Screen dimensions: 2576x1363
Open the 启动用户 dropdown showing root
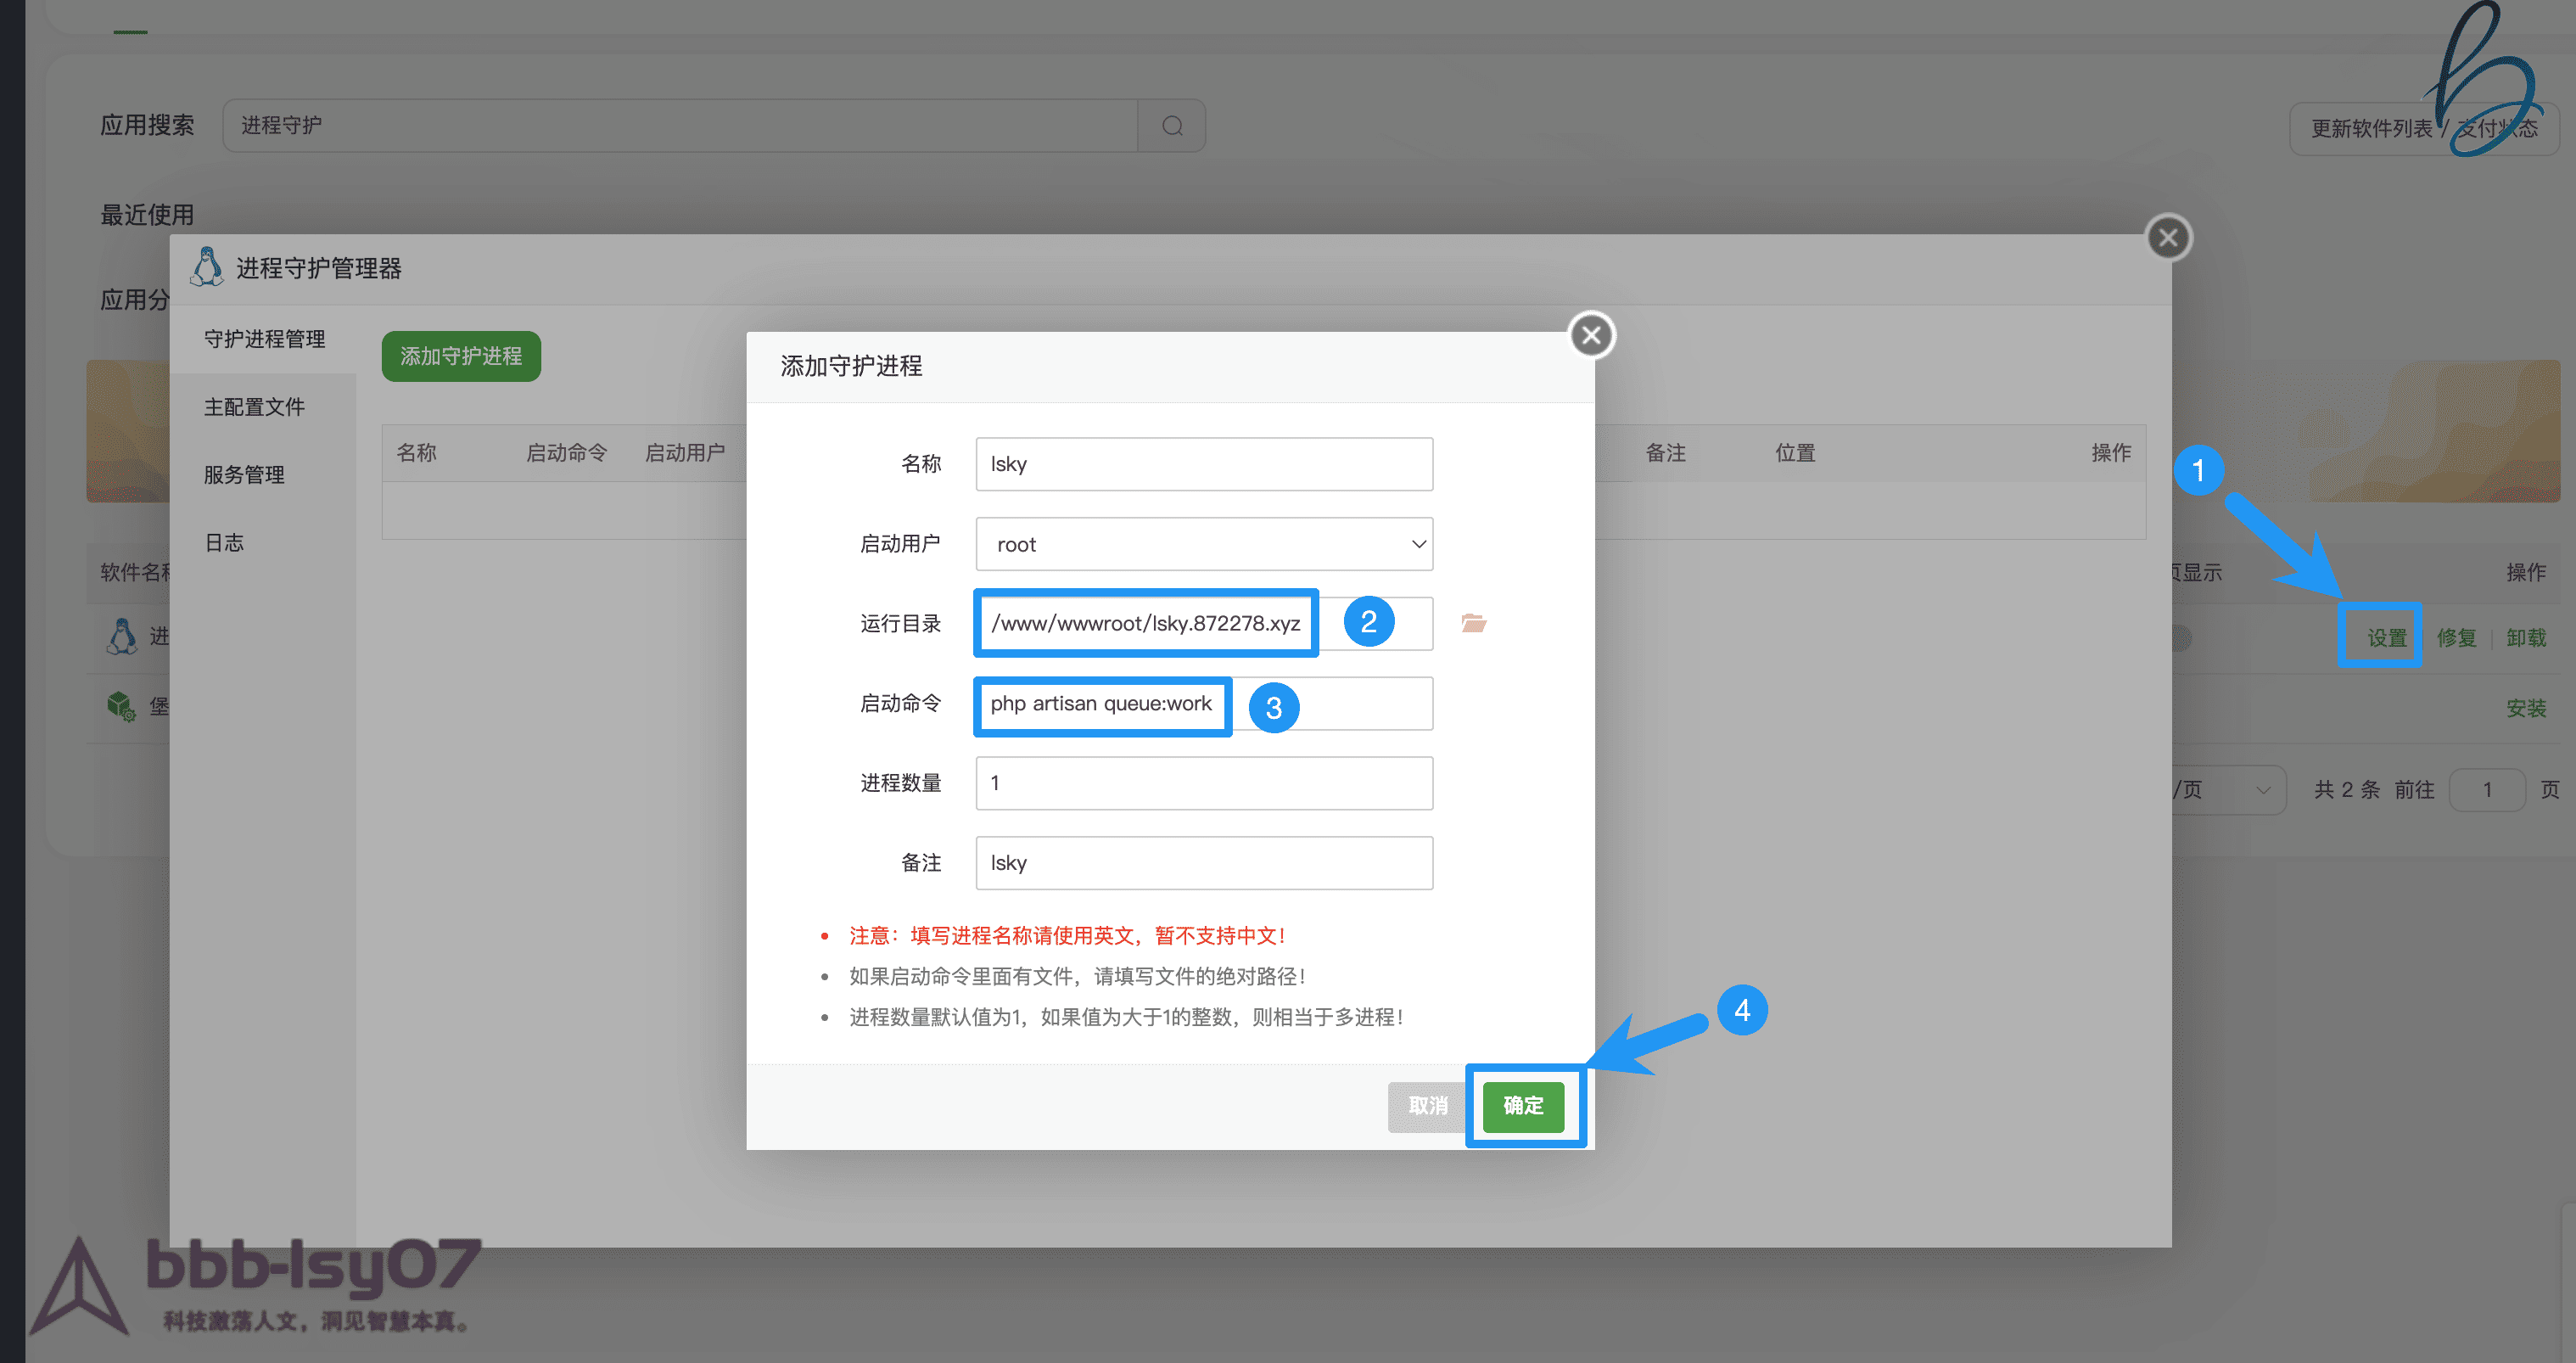[1204, 544]
